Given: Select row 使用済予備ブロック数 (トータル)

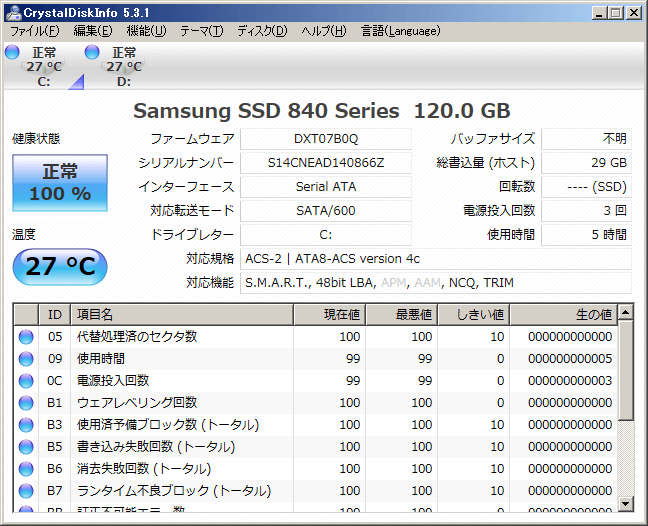Looking at the screenshot, I should [316, 425].
